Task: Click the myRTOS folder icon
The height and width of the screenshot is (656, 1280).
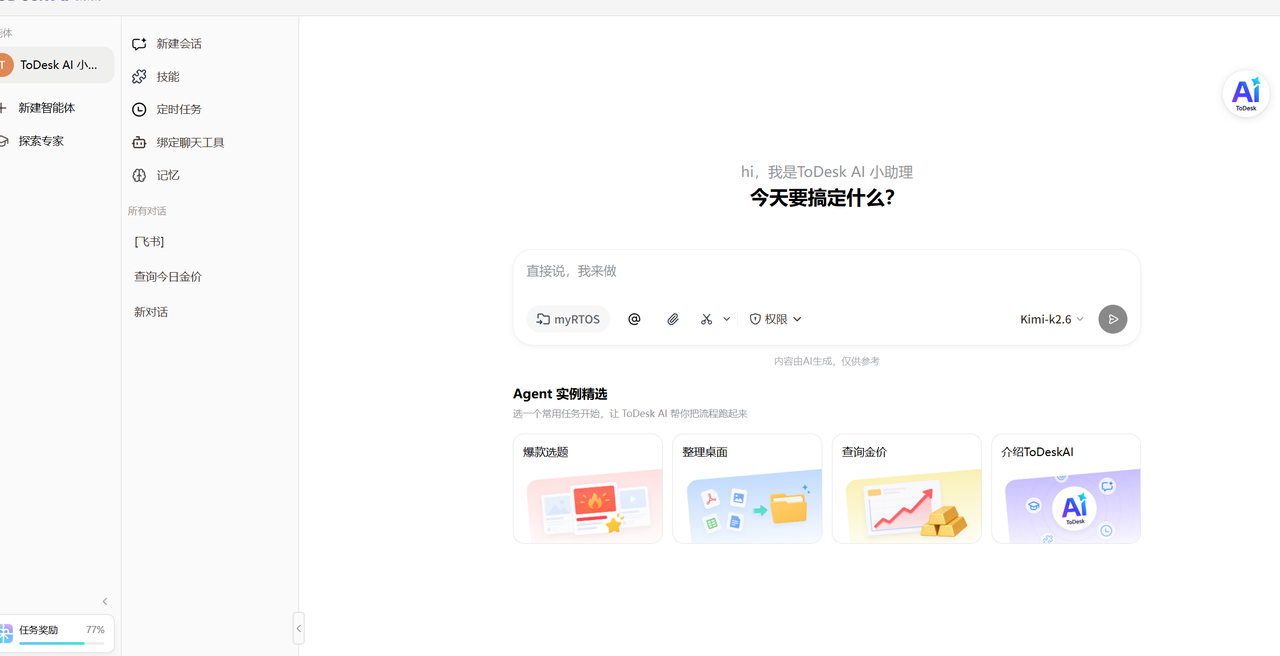Action: pos(543,319)
